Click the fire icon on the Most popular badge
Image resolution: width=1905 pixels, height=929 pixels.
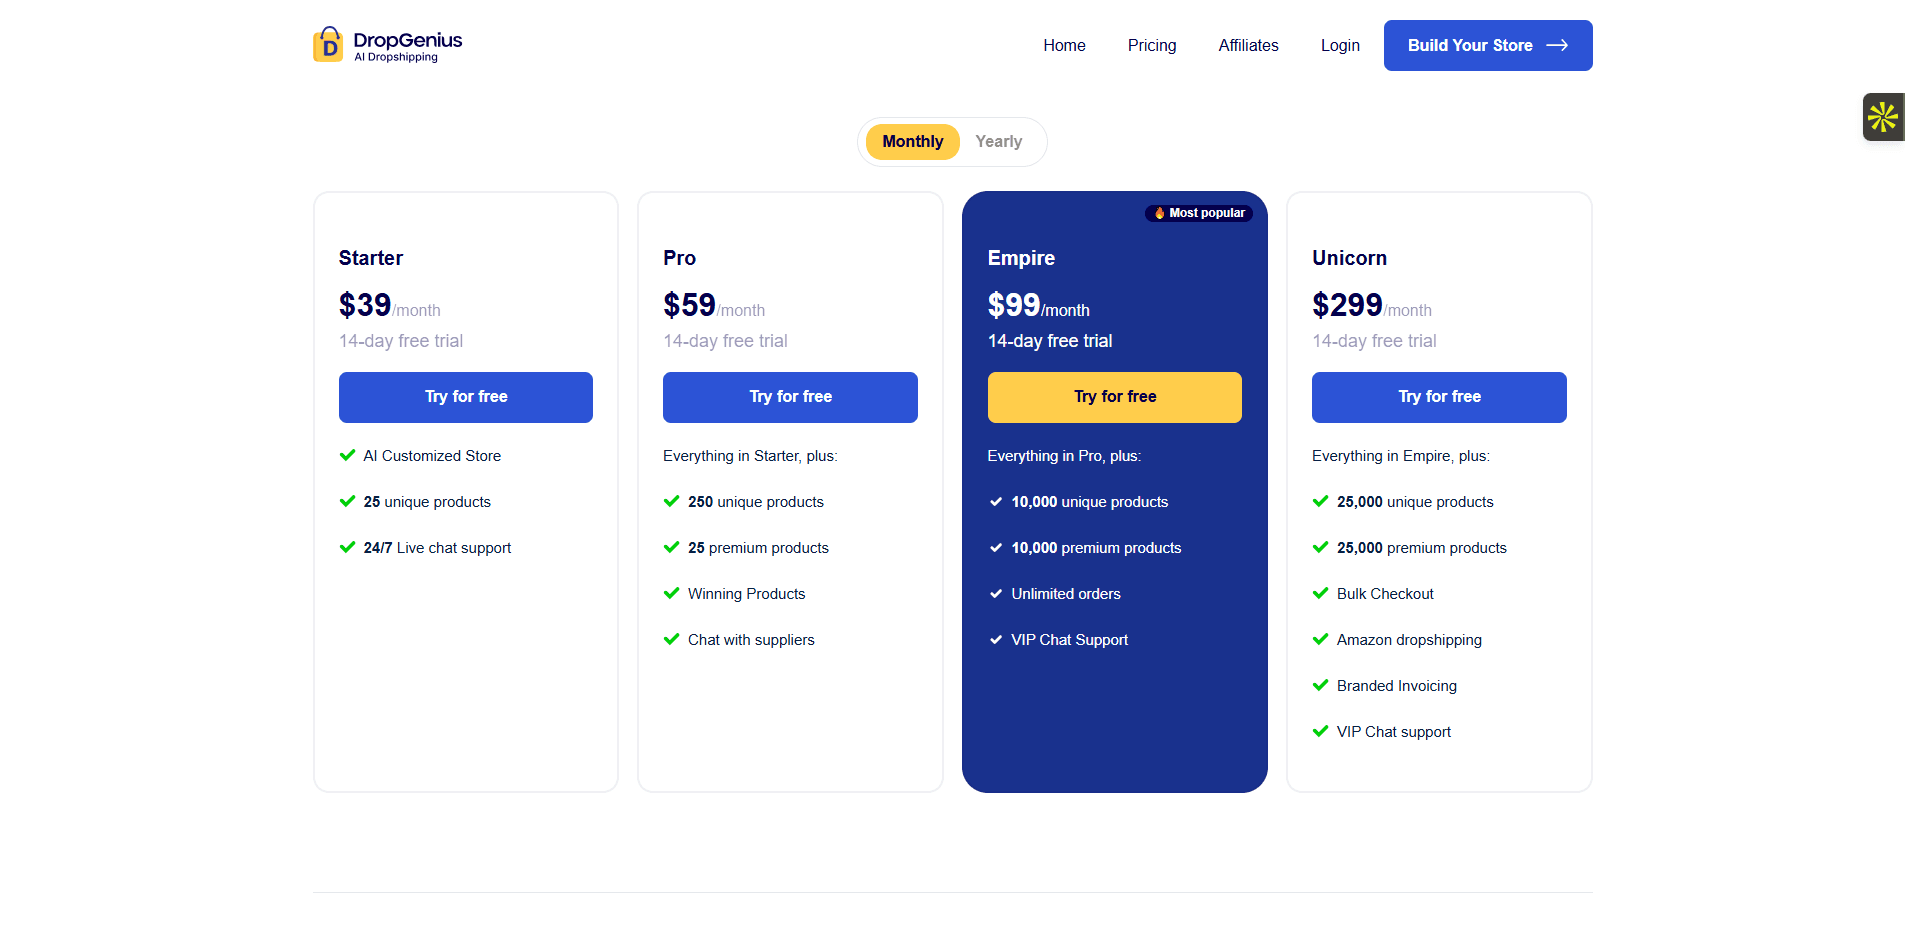pyautogui.click(x=1158, y=212)
